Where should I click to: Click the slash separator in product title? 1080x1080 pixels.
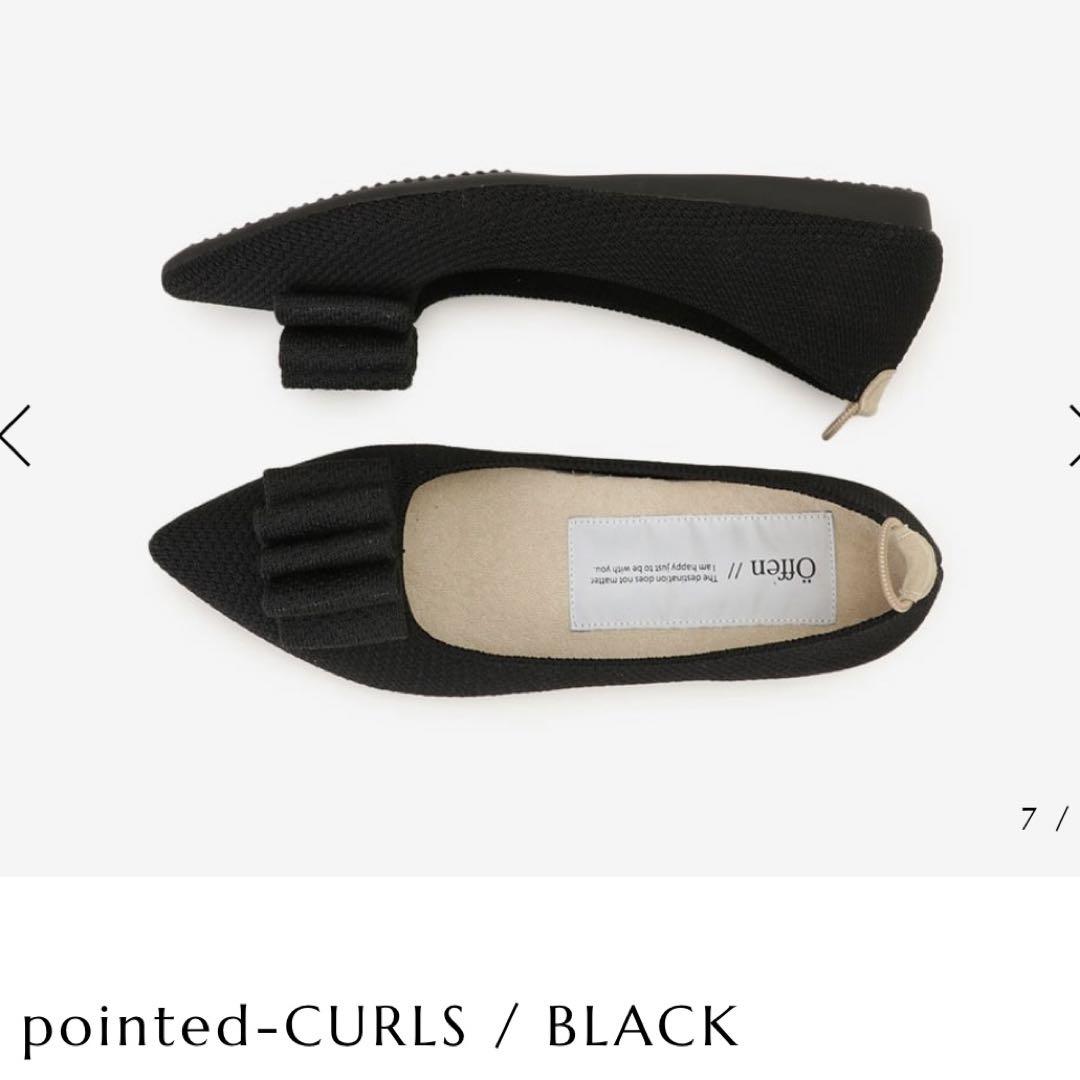coord(506,1027)
